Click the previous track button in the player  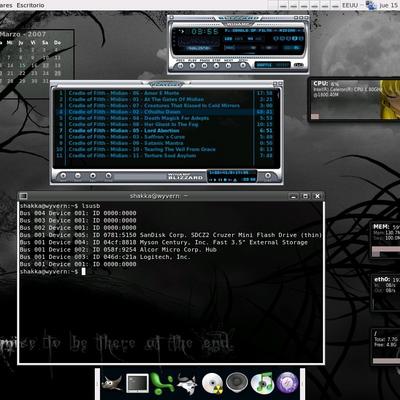(180, 66)
